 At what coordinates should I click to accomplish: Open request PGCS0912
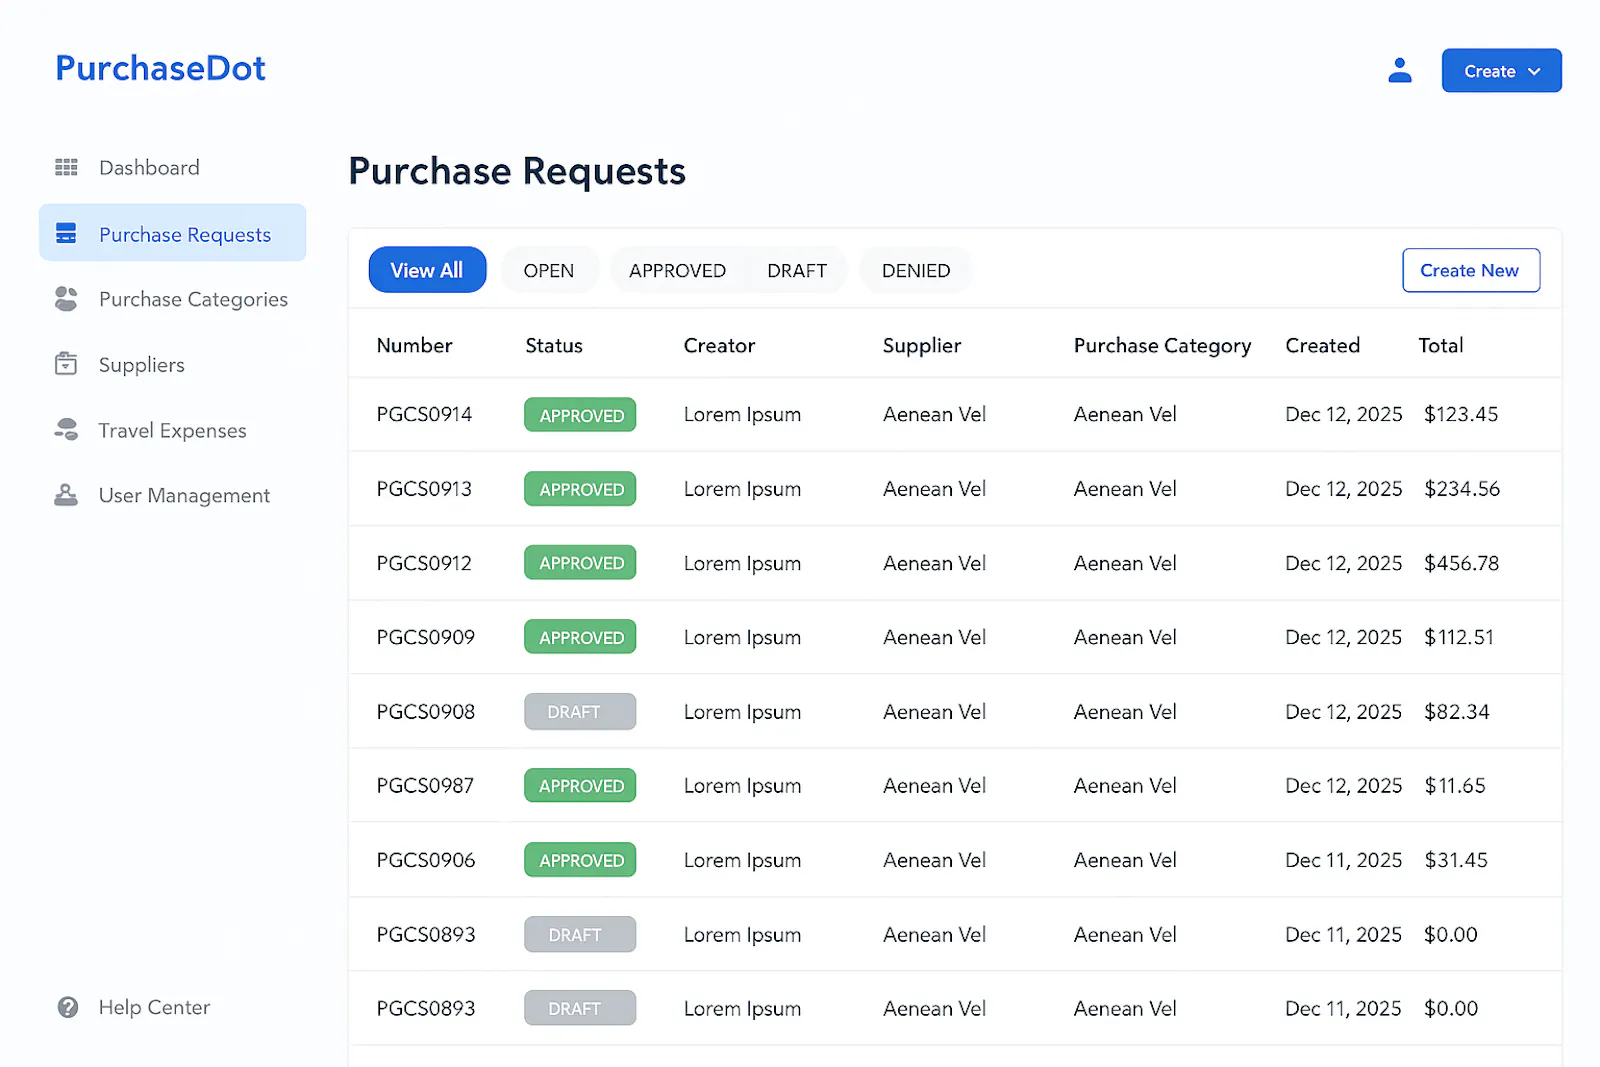pyautogui.click(x=424, y=563)
